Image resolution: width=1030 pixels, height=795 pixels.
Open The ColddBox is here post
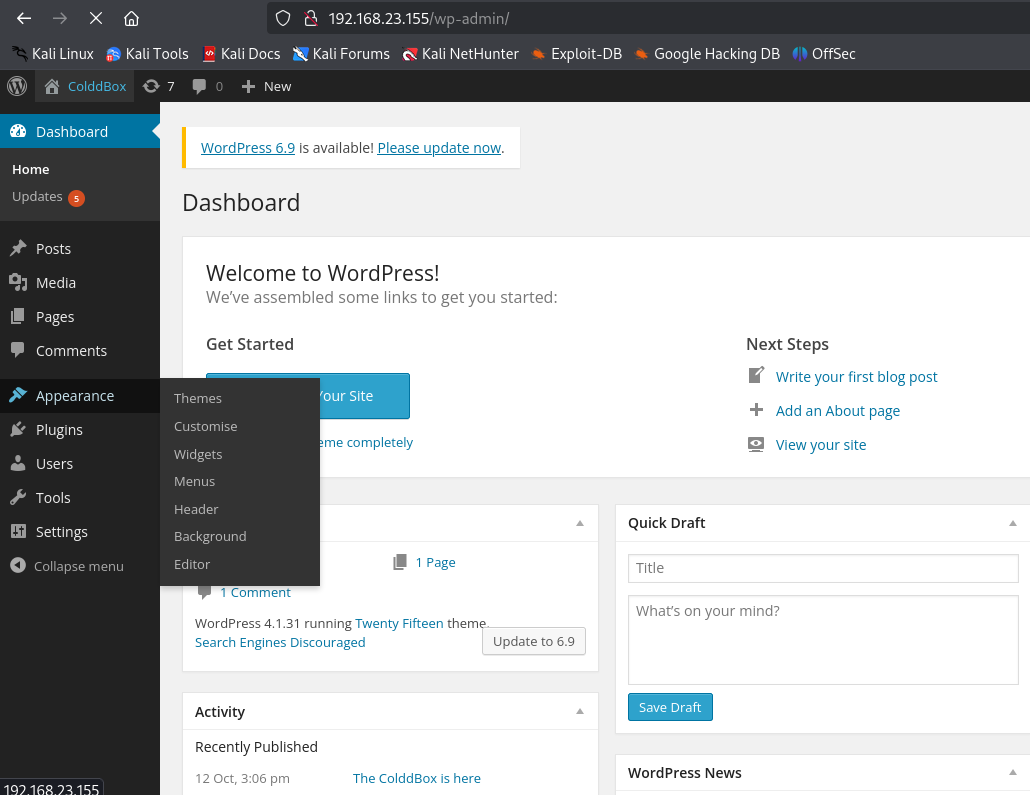416,779
